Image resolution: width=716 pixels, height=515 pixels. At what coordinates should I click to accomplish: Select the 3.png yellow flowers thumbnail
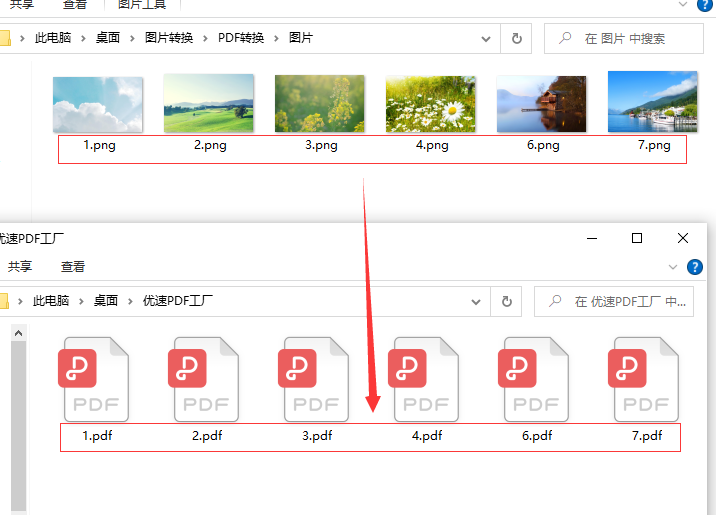320,104
